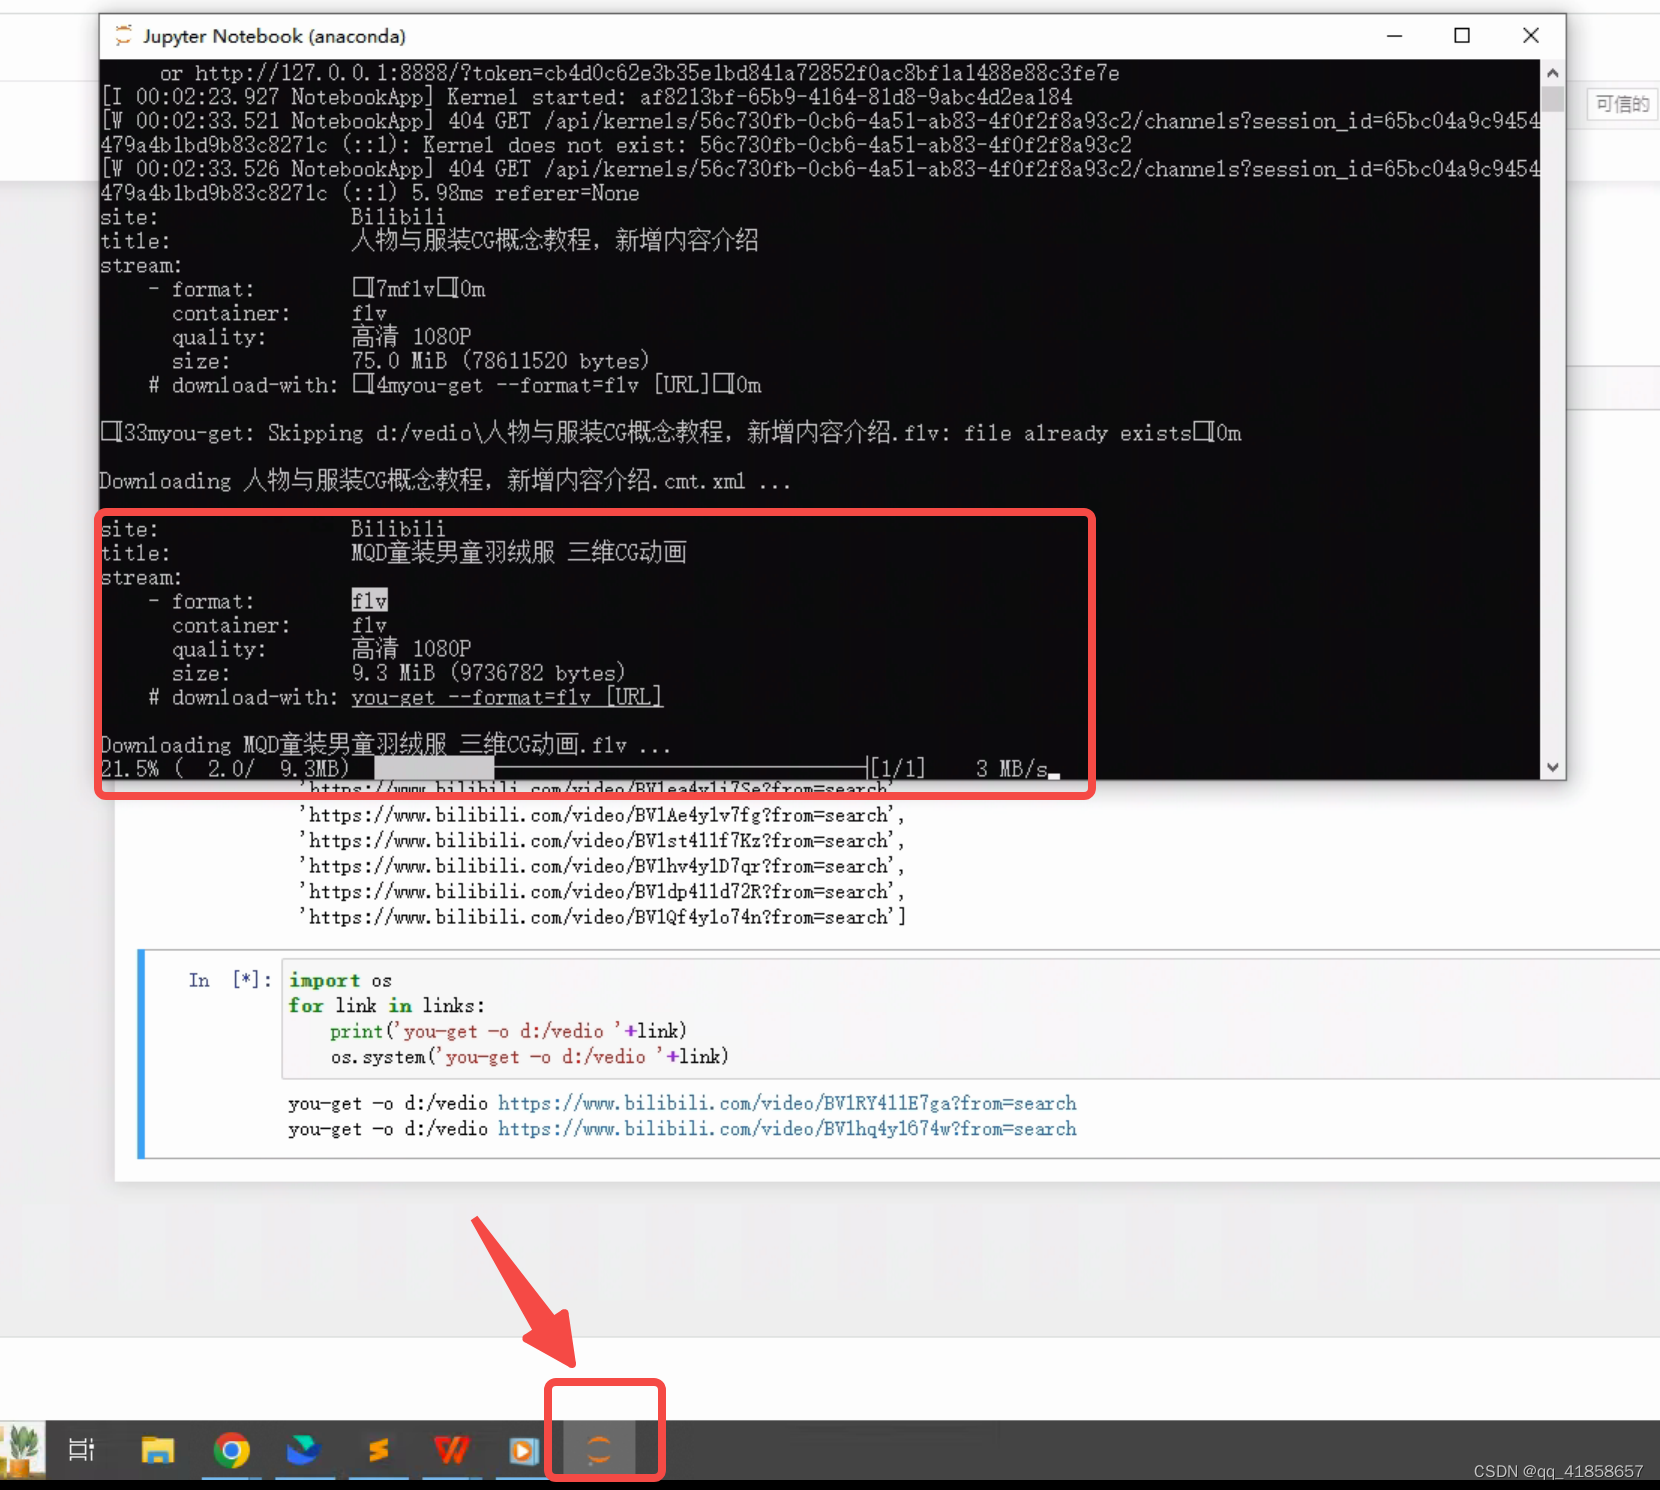Click the '9.3 MiB (9736782 bytes)' size text
The height and width of the screenshot is (1490, 1660).
[488, 673]
